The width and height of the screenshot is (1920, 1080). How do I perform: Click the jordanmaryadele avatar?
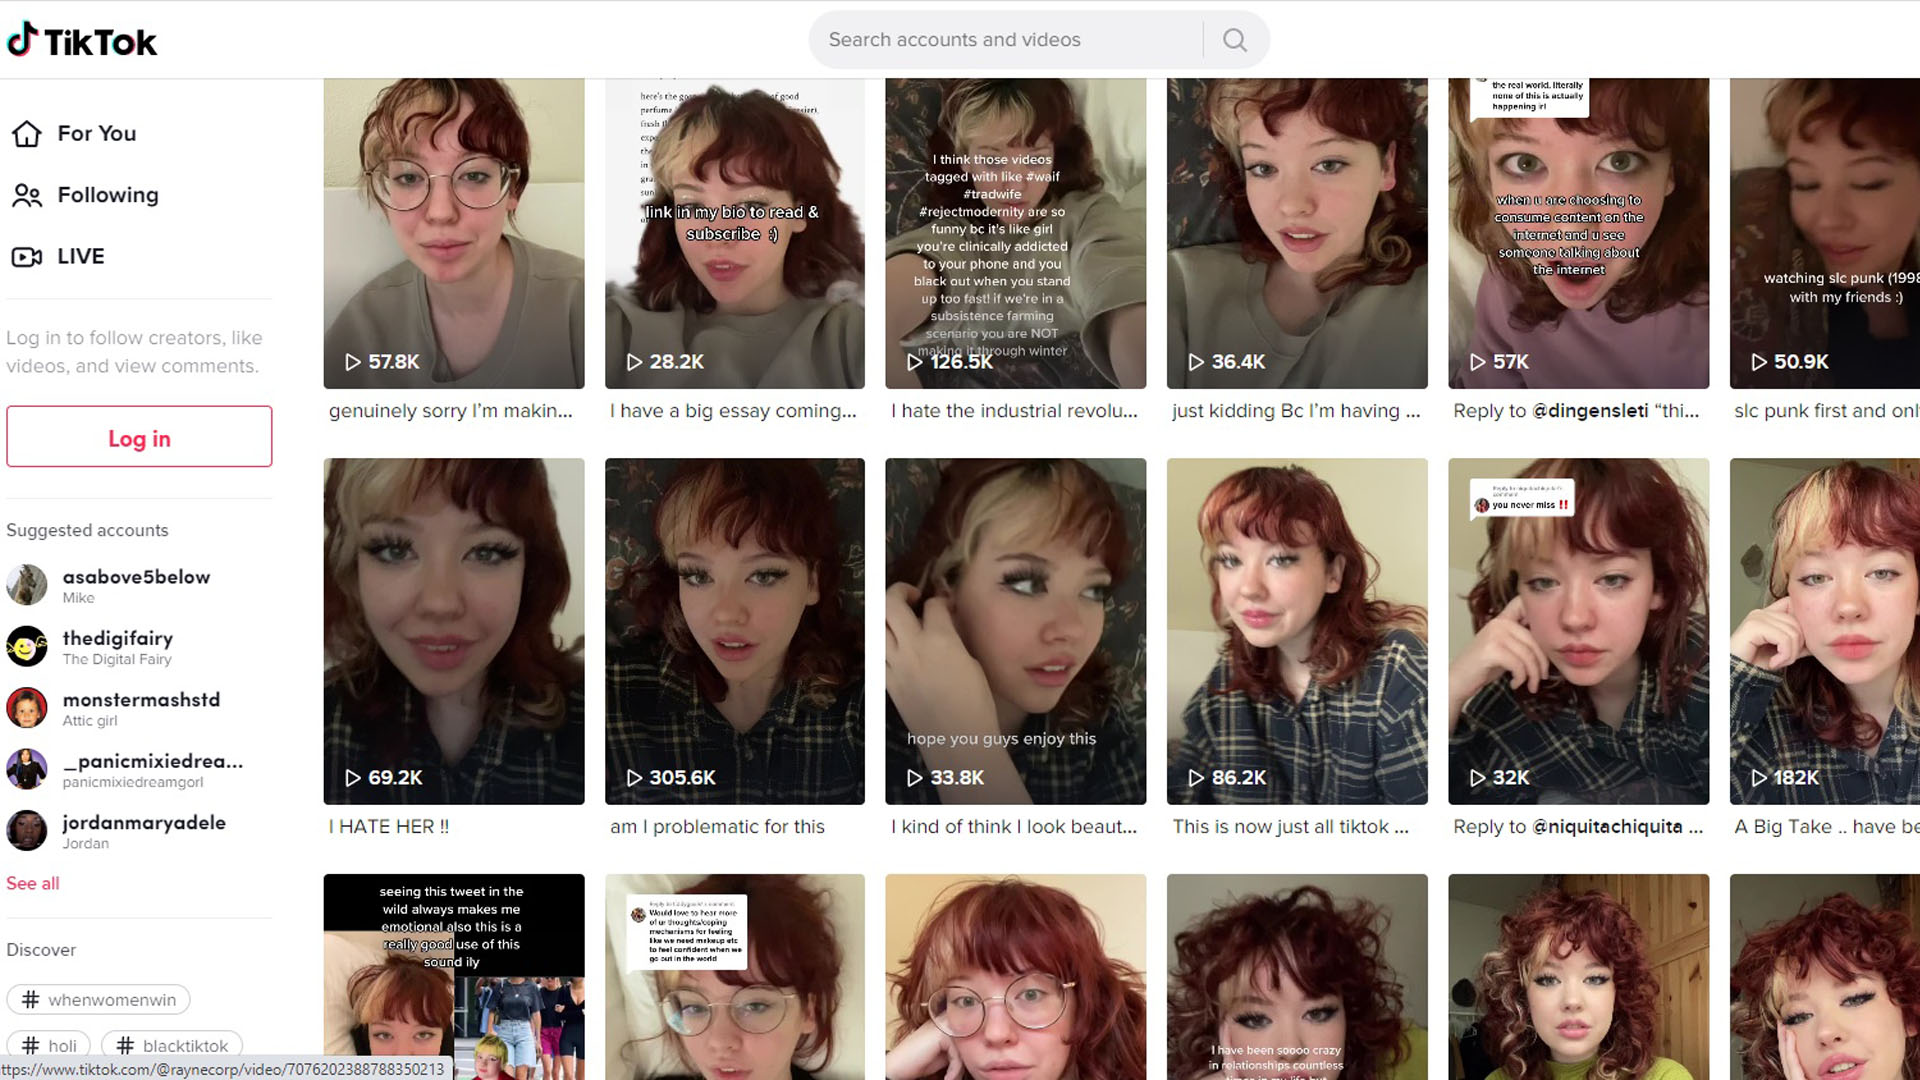[27, 831]
